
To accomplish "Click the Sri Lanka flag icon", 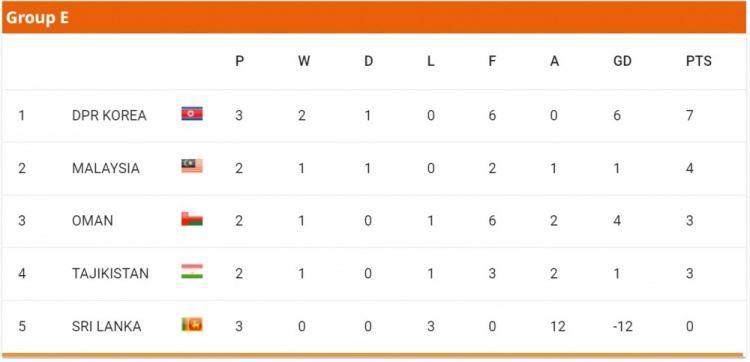I will (192, 324).
